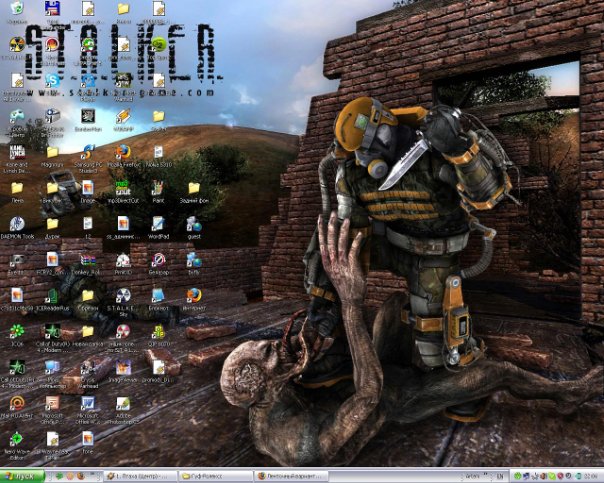Click the Пуск Start button
This screenshot has width=604, height=483.
[22, 476]
